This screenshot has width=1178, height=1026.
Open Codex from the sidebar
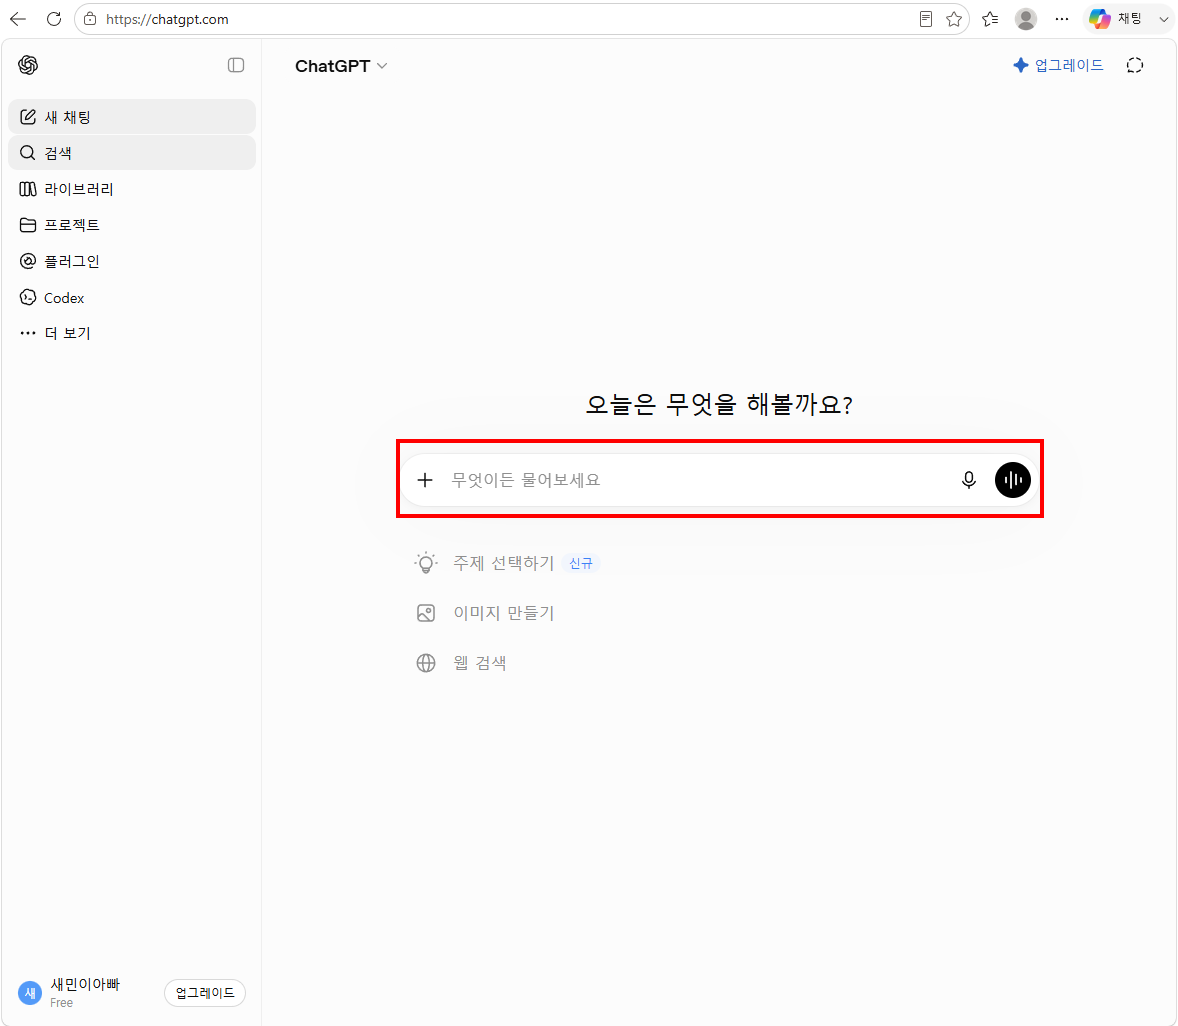[x=132, y=298]
